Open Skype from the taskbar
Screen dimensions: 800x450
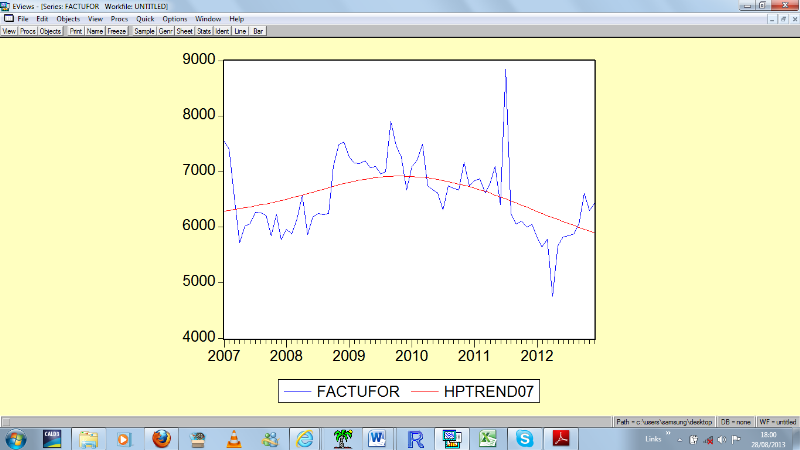[524, 439]
